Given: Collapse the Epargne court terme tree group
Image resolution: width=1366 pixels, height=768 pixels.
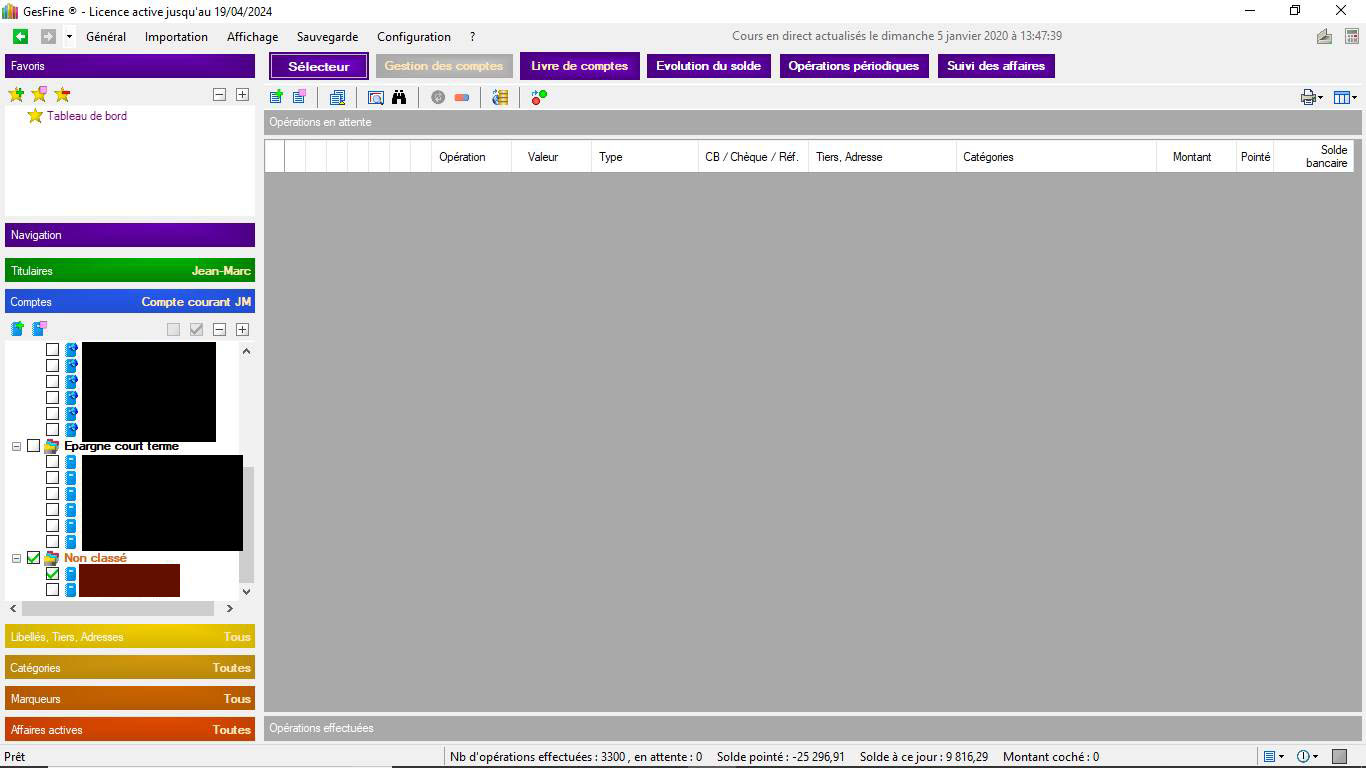Looking at the screenshot, I should click(x=16, y=446).
